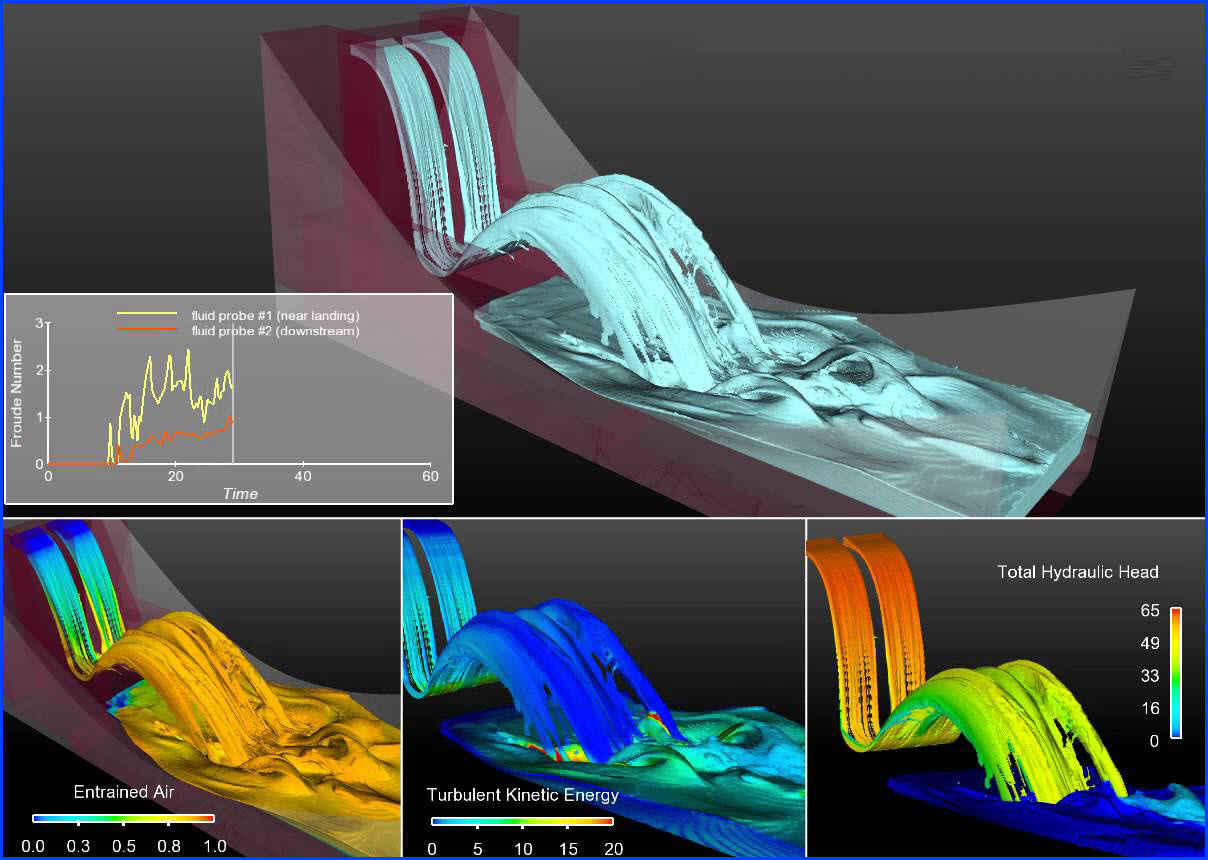Click the '15' value on Turbulent Kinetic Energy scale
The width and height of the screenshot is (1208, 860).
pyautogui.click(x=568, y=849)
